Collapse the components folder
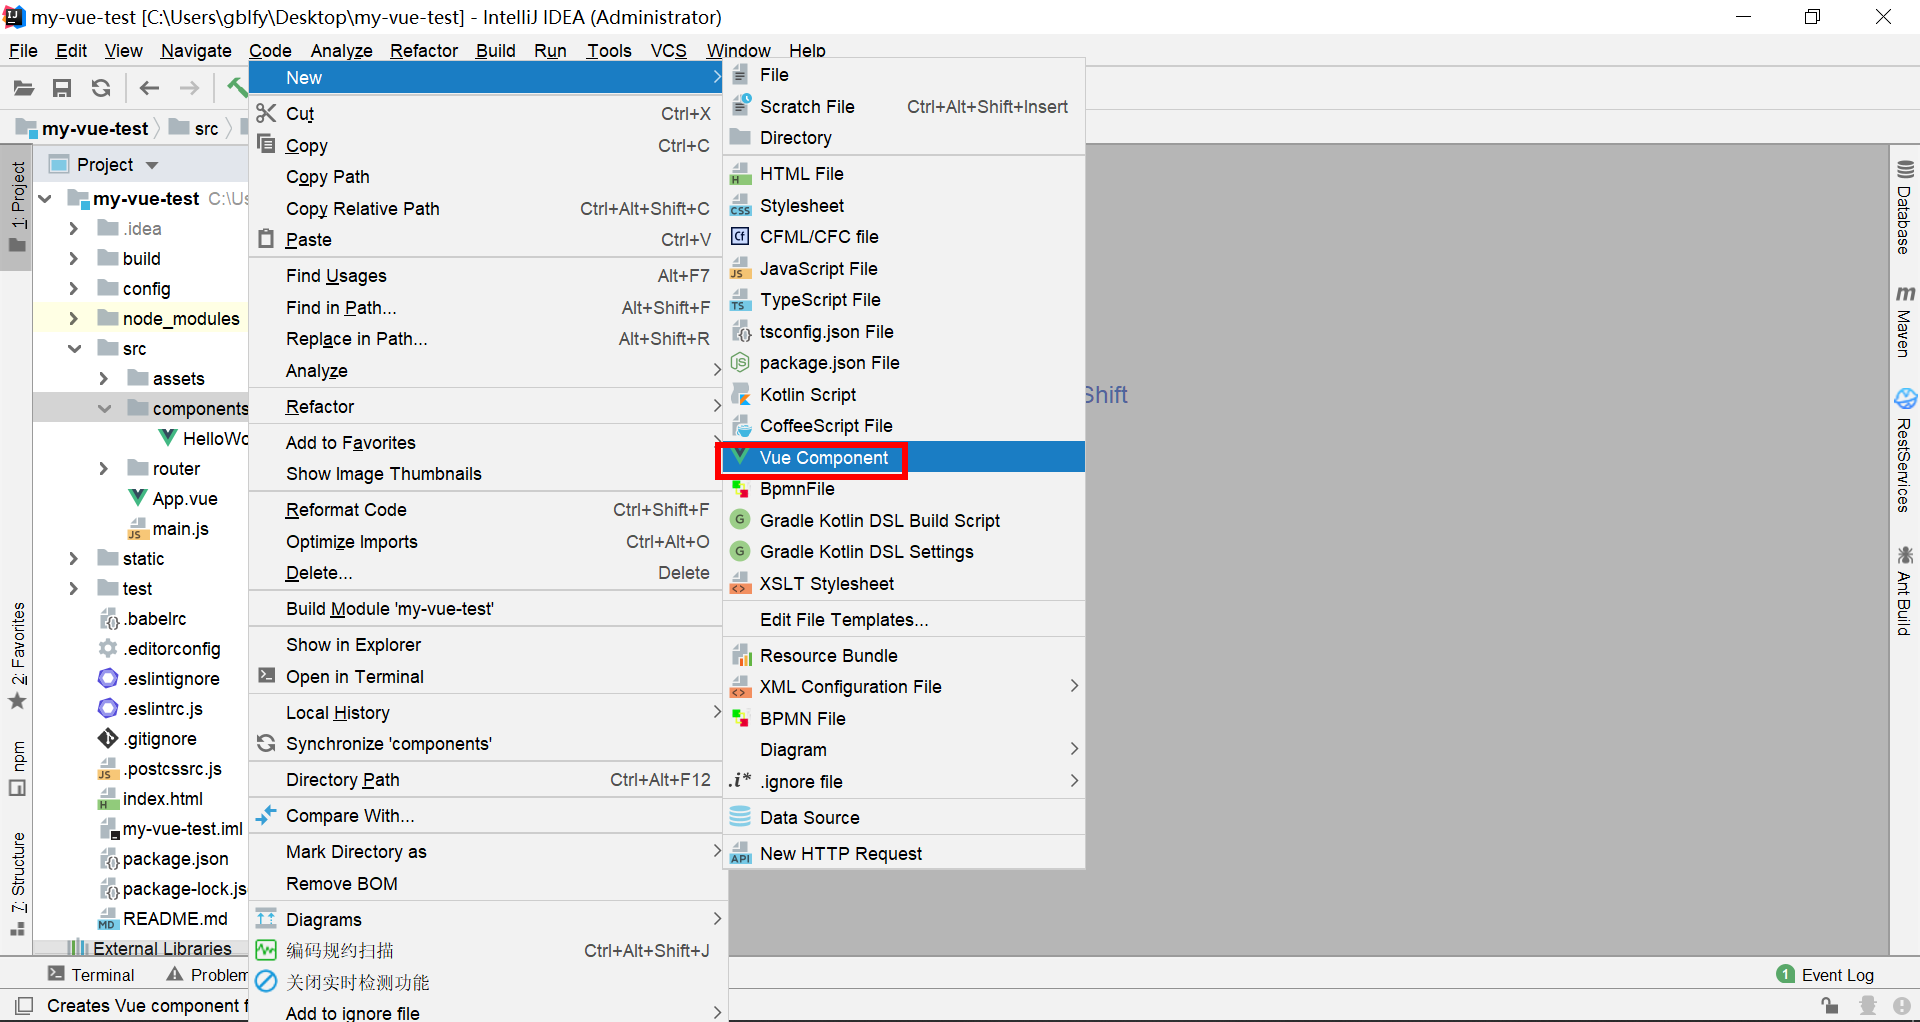 pyautogui.click(x=104, y=409)
